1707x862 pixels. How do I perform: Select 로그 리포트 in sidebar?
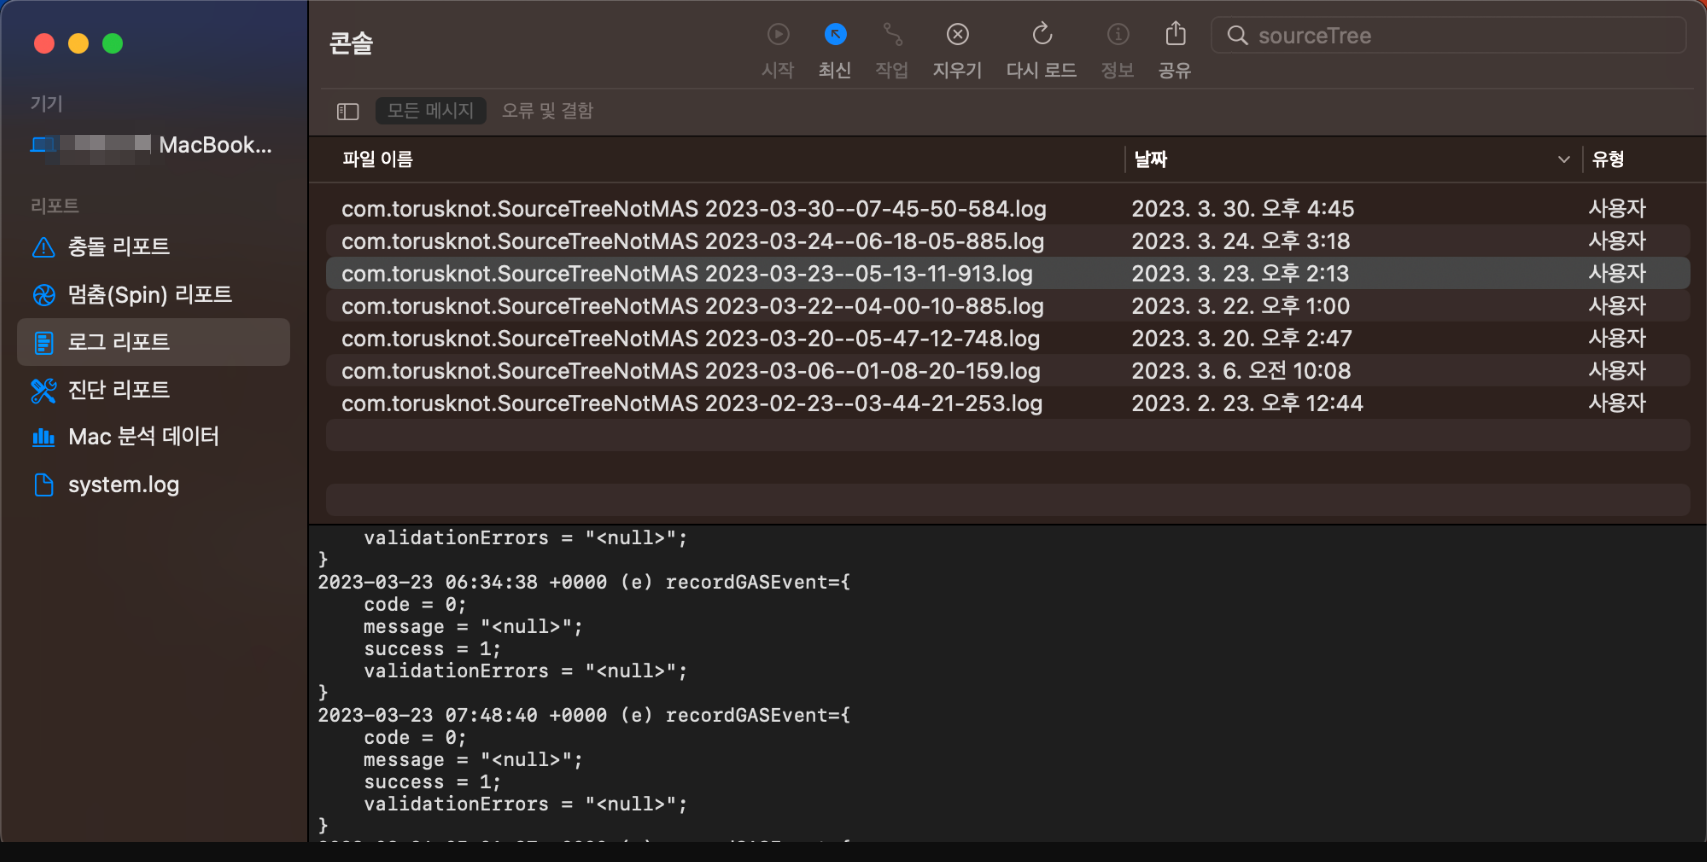tap(154, 342)
